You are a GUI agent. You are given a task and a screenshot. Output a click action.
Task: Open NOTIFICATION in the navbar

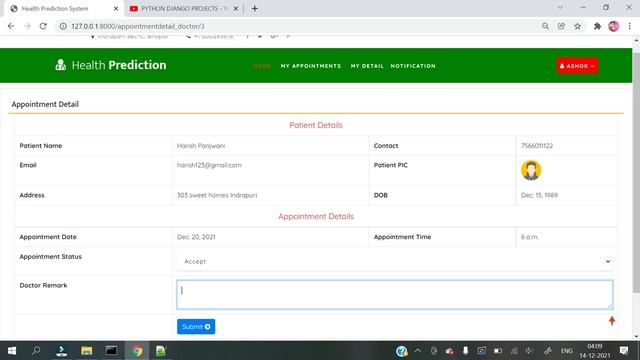413,66
